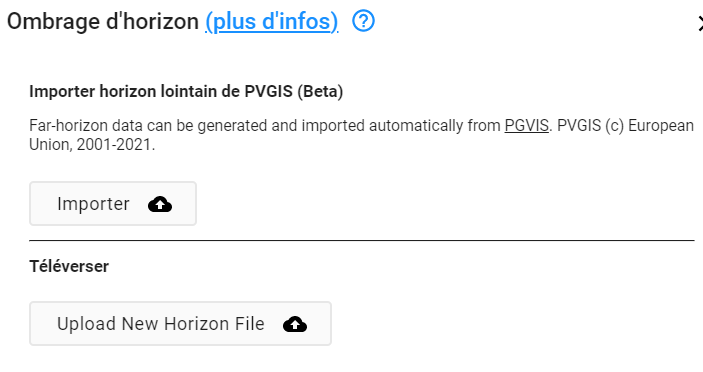Image resolution: width=703 pixels, height=372 pixels.
Task: Open the "plus d'infos" link
Action: click(x=272, y=22)
